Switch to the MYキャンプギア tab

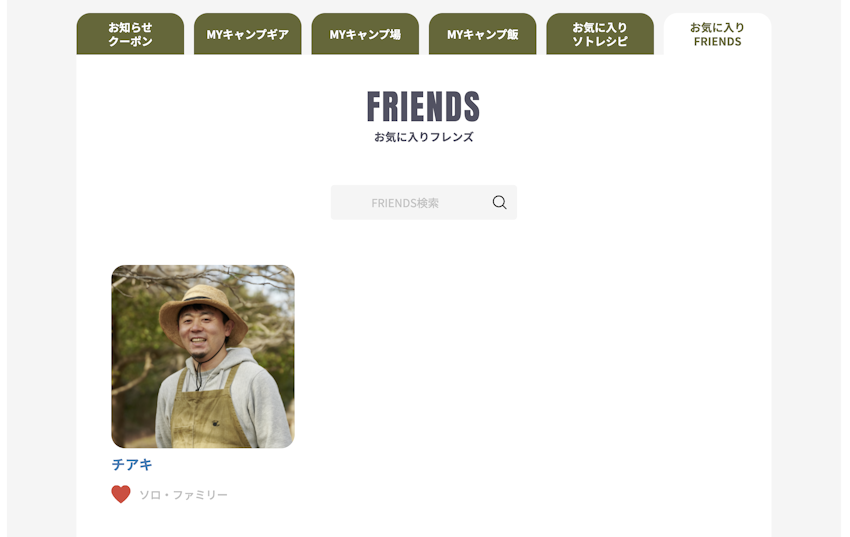point(248,34)
